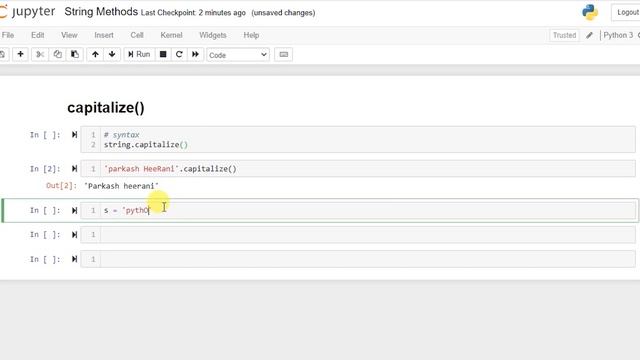Click into the first empty code cell
The height and width of the screenshot is (360, 640).
(x=358, y=235)
